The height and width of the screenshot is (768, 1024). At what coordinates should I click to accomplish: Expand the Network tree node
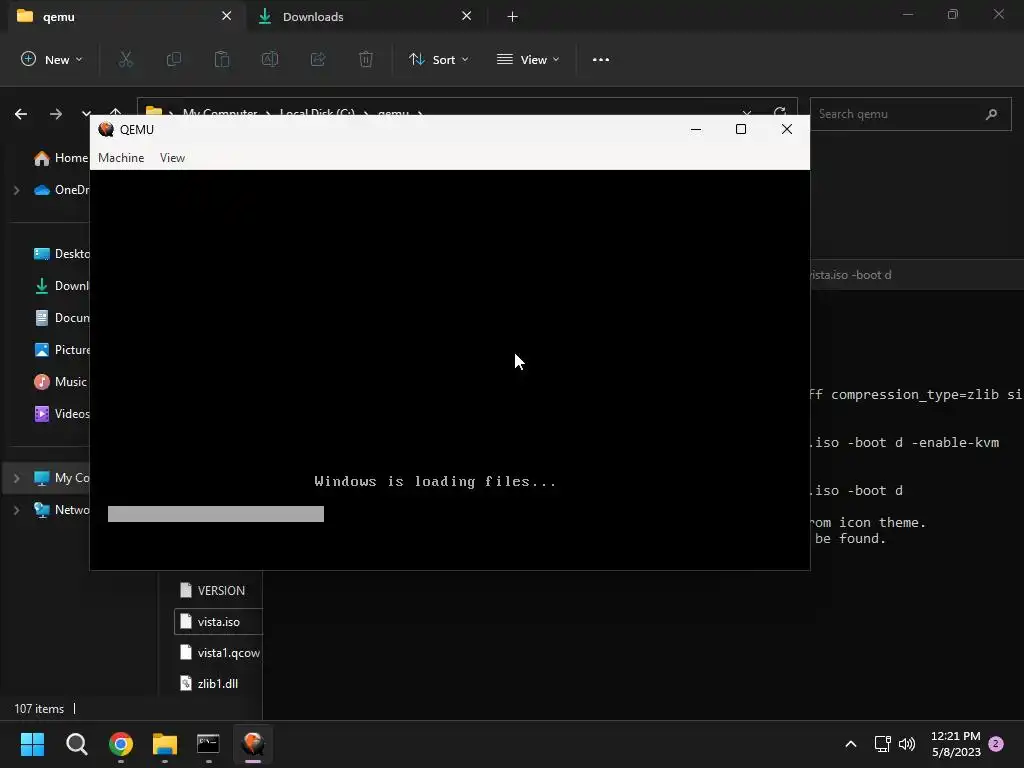pyautogui.click(x=17, y=510)
